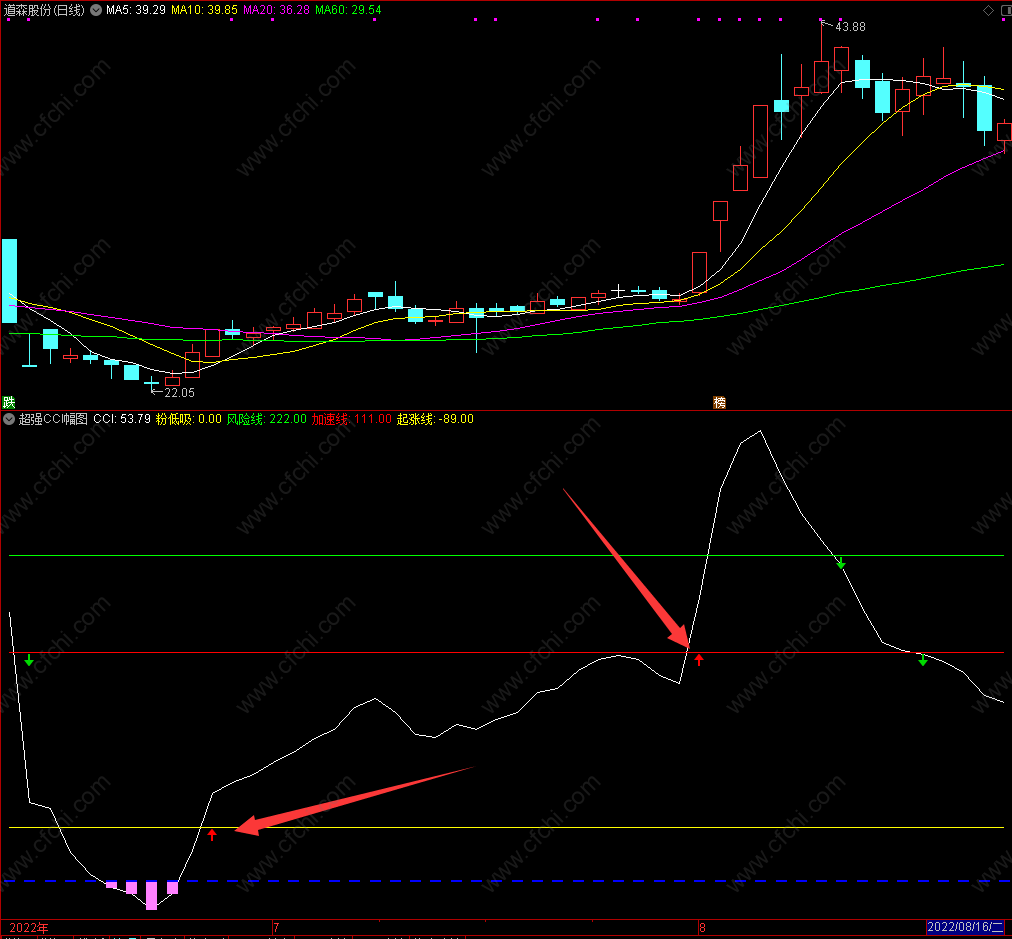Click the large cyan candlestick at the far left
Screen dimensions: 1012x939
(10, 281)
